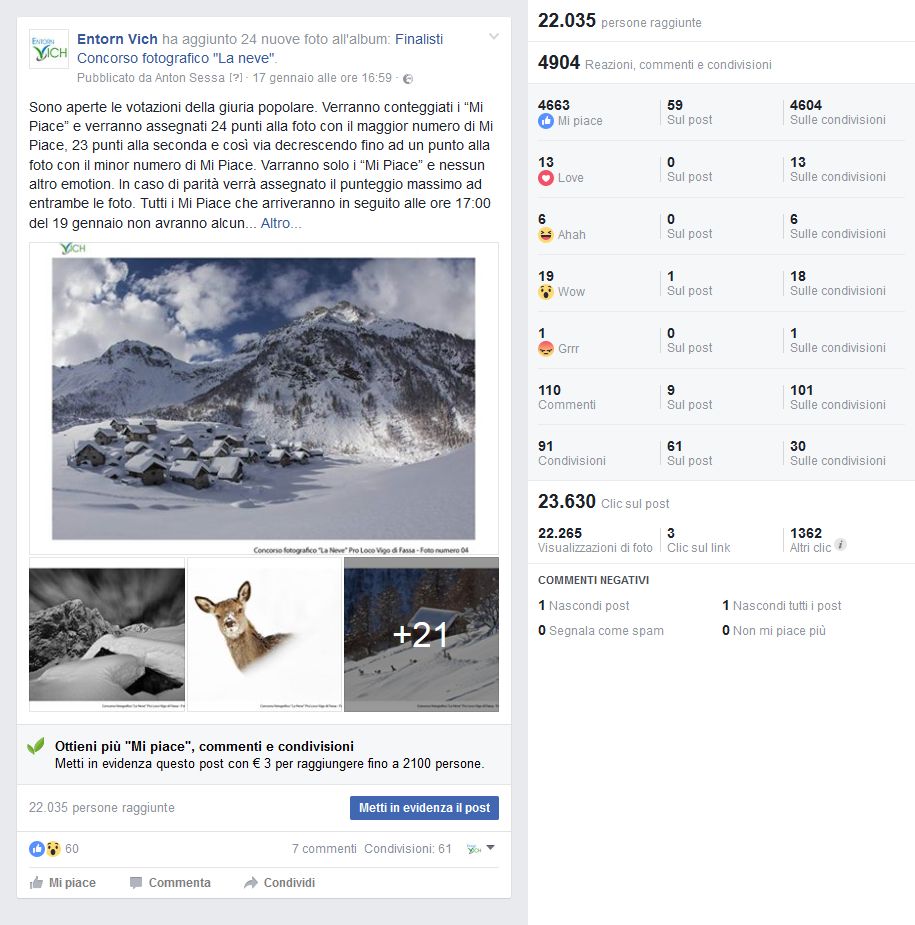Open the black and white snow thumbnail
The image size is (915, 925).
(x=107, y=634)
